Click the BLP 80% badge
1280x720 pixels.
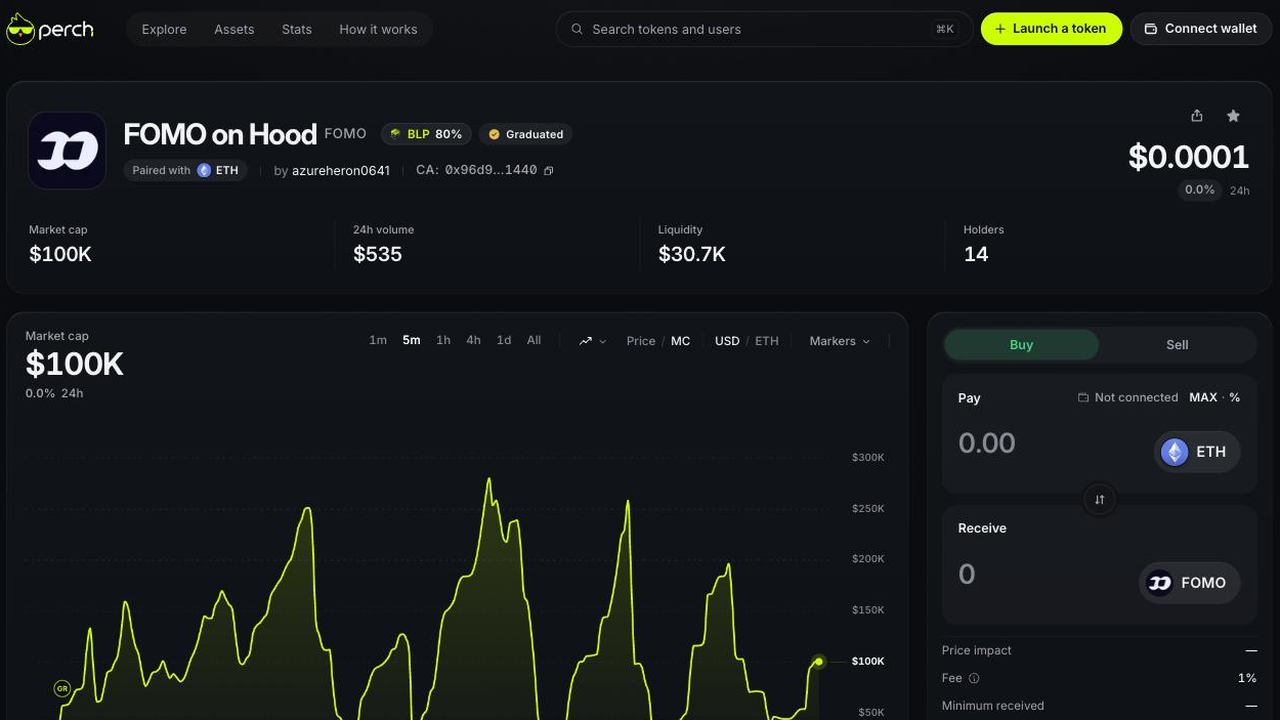pyautogui.click(x=426, y=134)
